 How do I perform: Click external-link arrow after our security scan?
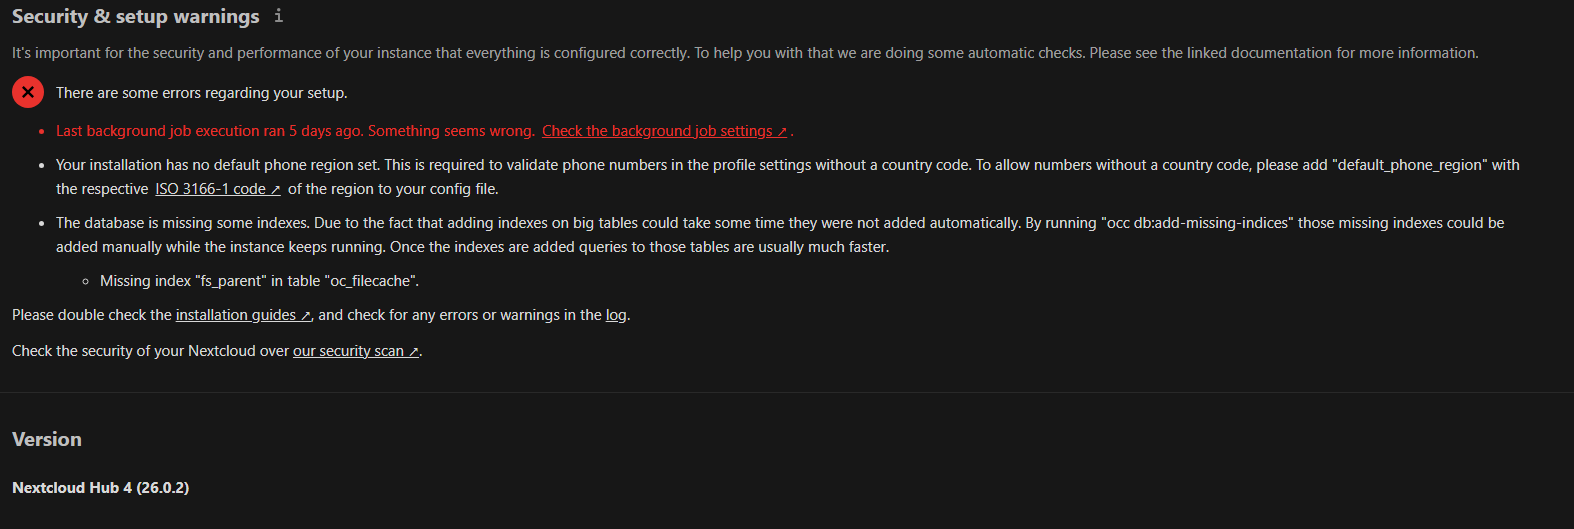point(413,352)
